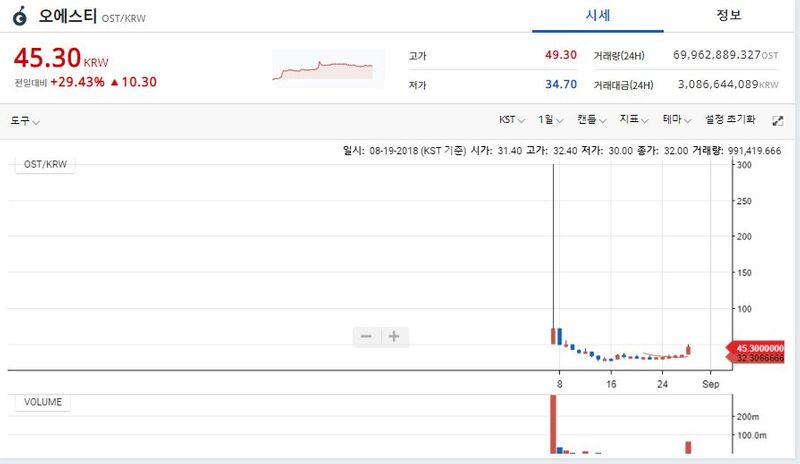Click the OST coin logo icon
Screen dimensions: 800x464
coord(20,16)
